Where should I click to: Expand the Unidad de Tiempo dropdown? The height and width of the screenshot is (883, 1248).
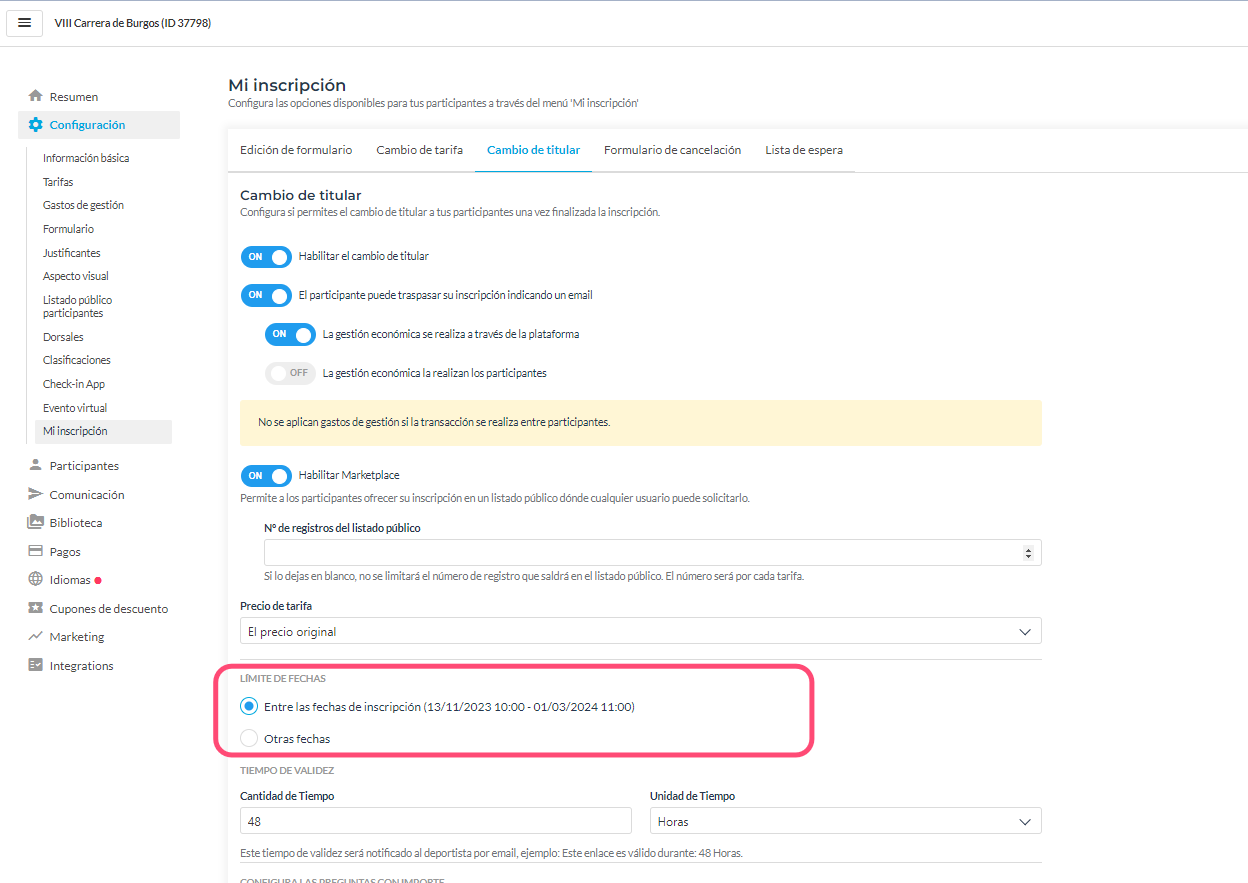pyautogui.click(x=846, y=821)
